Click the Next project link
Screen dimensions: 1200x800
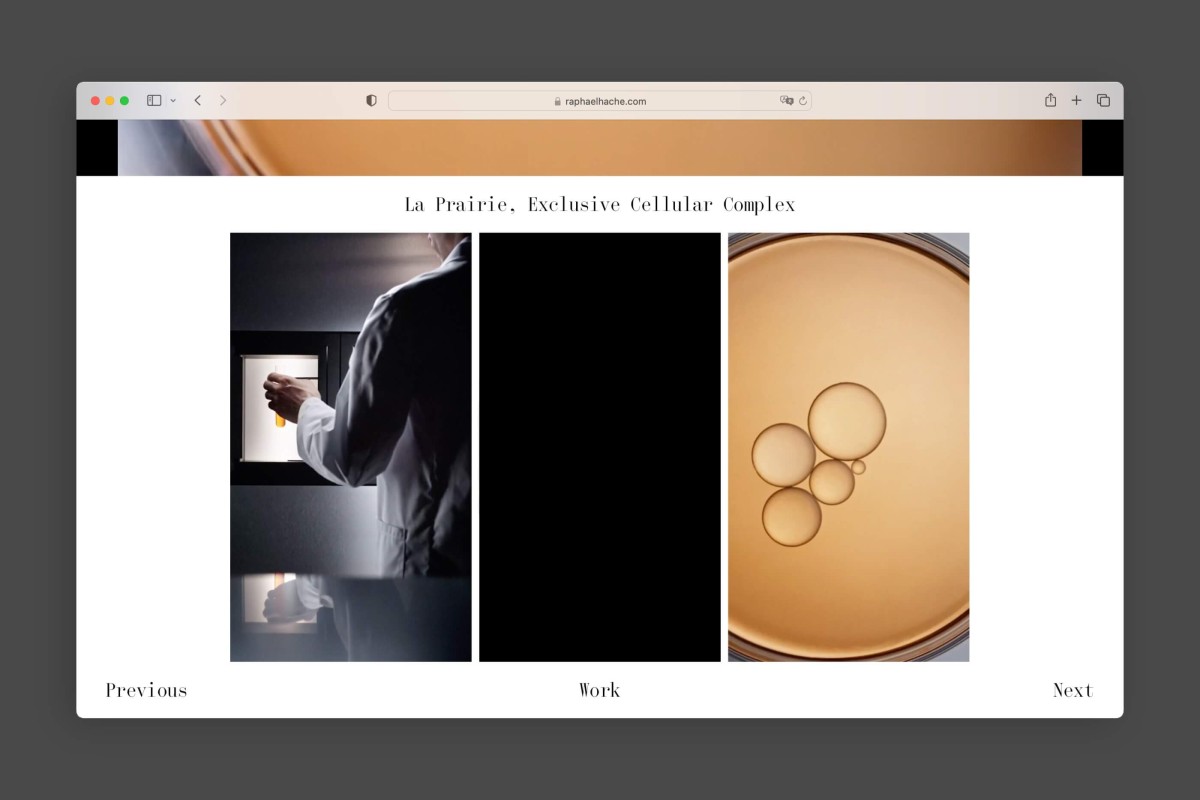[1073, 690]
